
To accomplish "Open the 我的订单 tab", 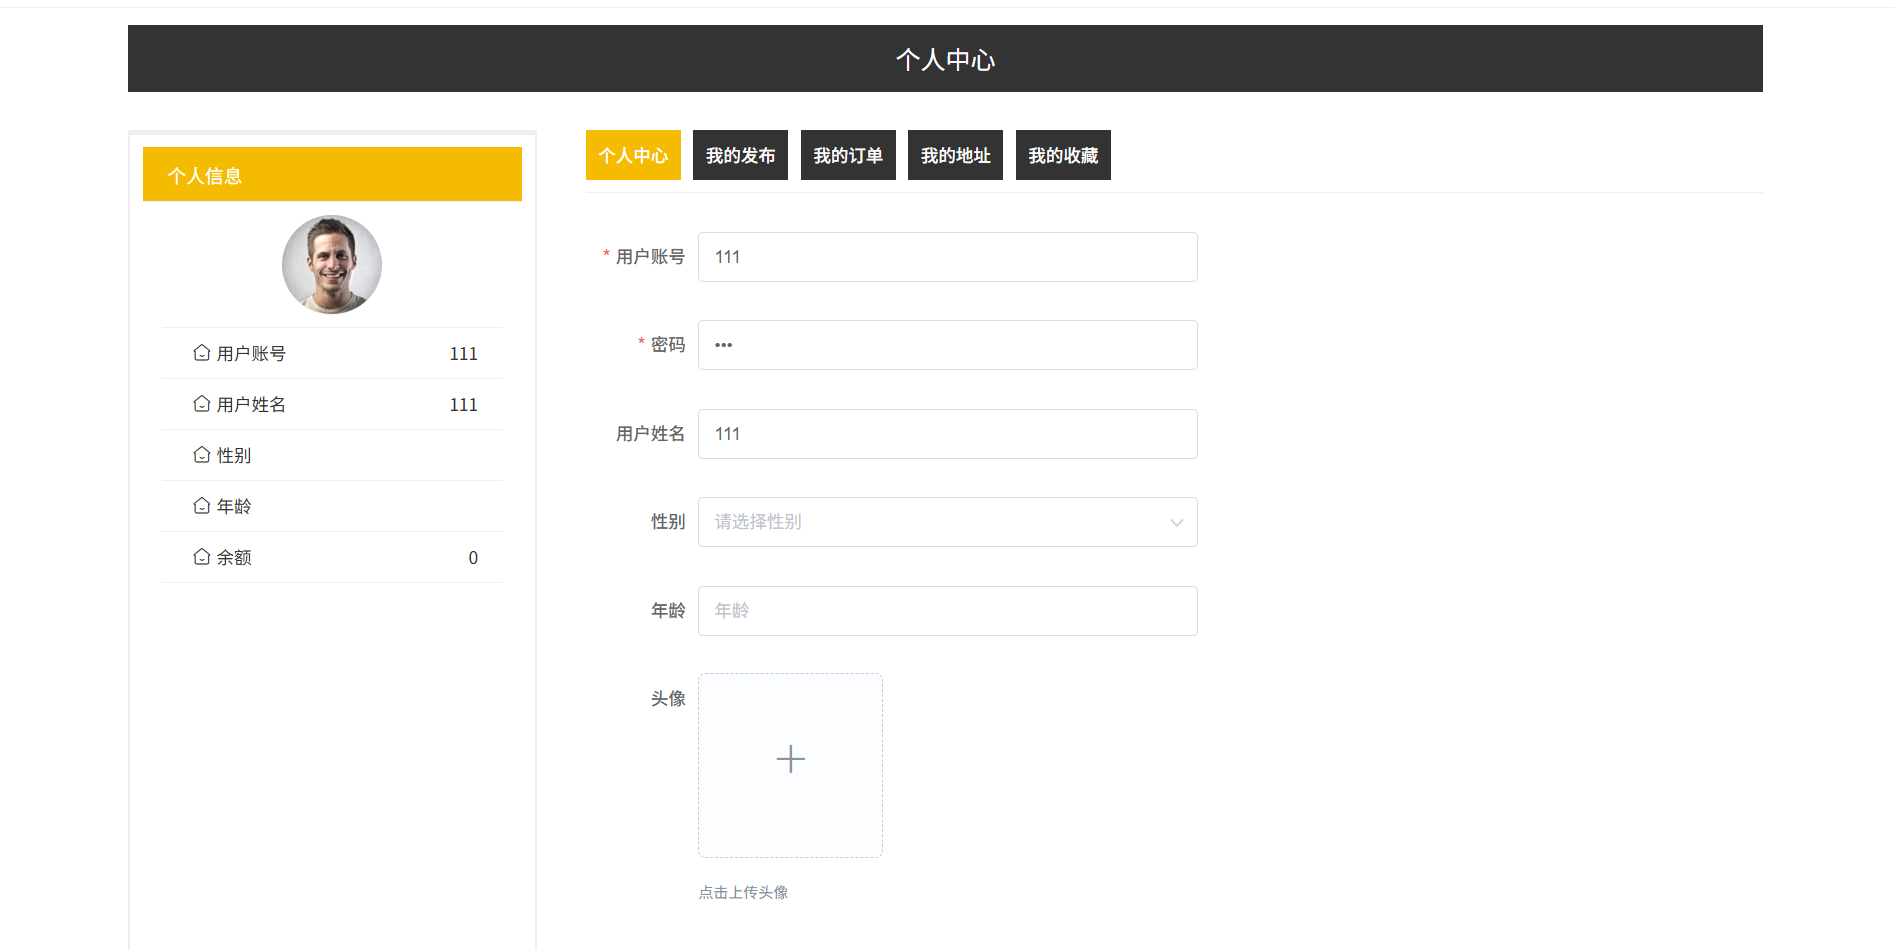I will pyautogui.click(x=848, y=155).
